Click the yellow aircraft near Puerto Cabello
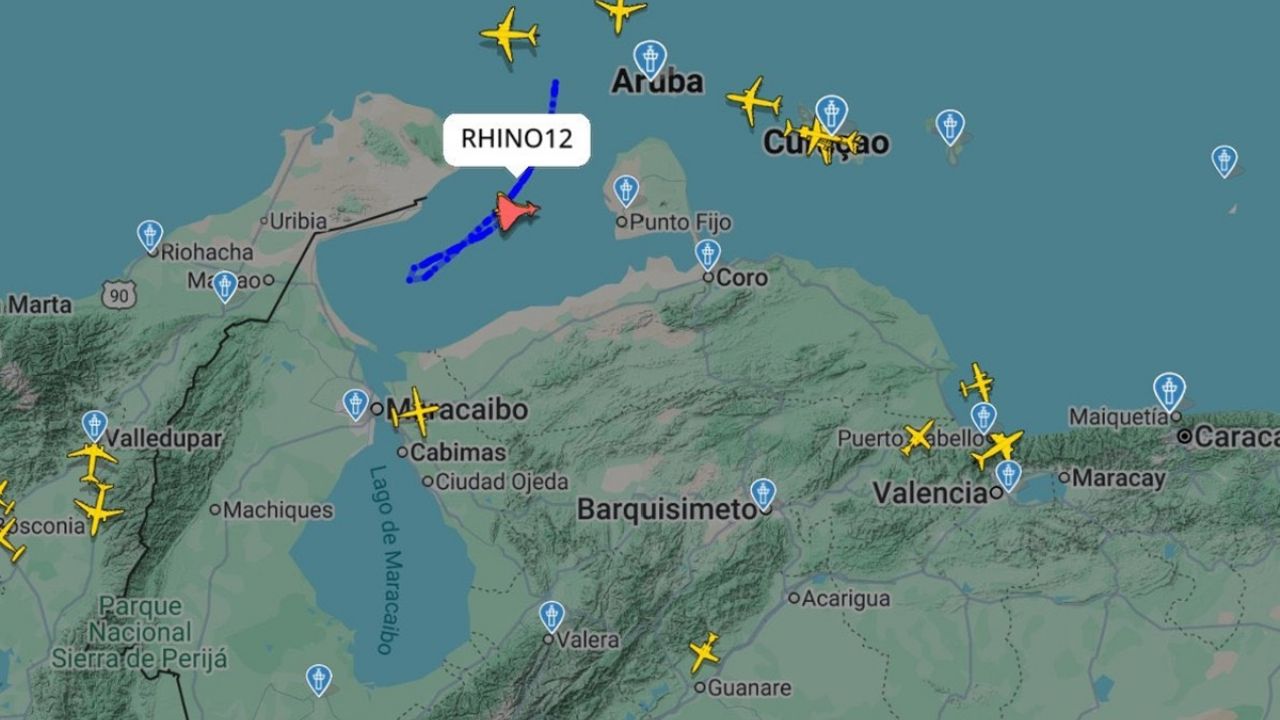Screen dimensions: 1280x720 918,437
